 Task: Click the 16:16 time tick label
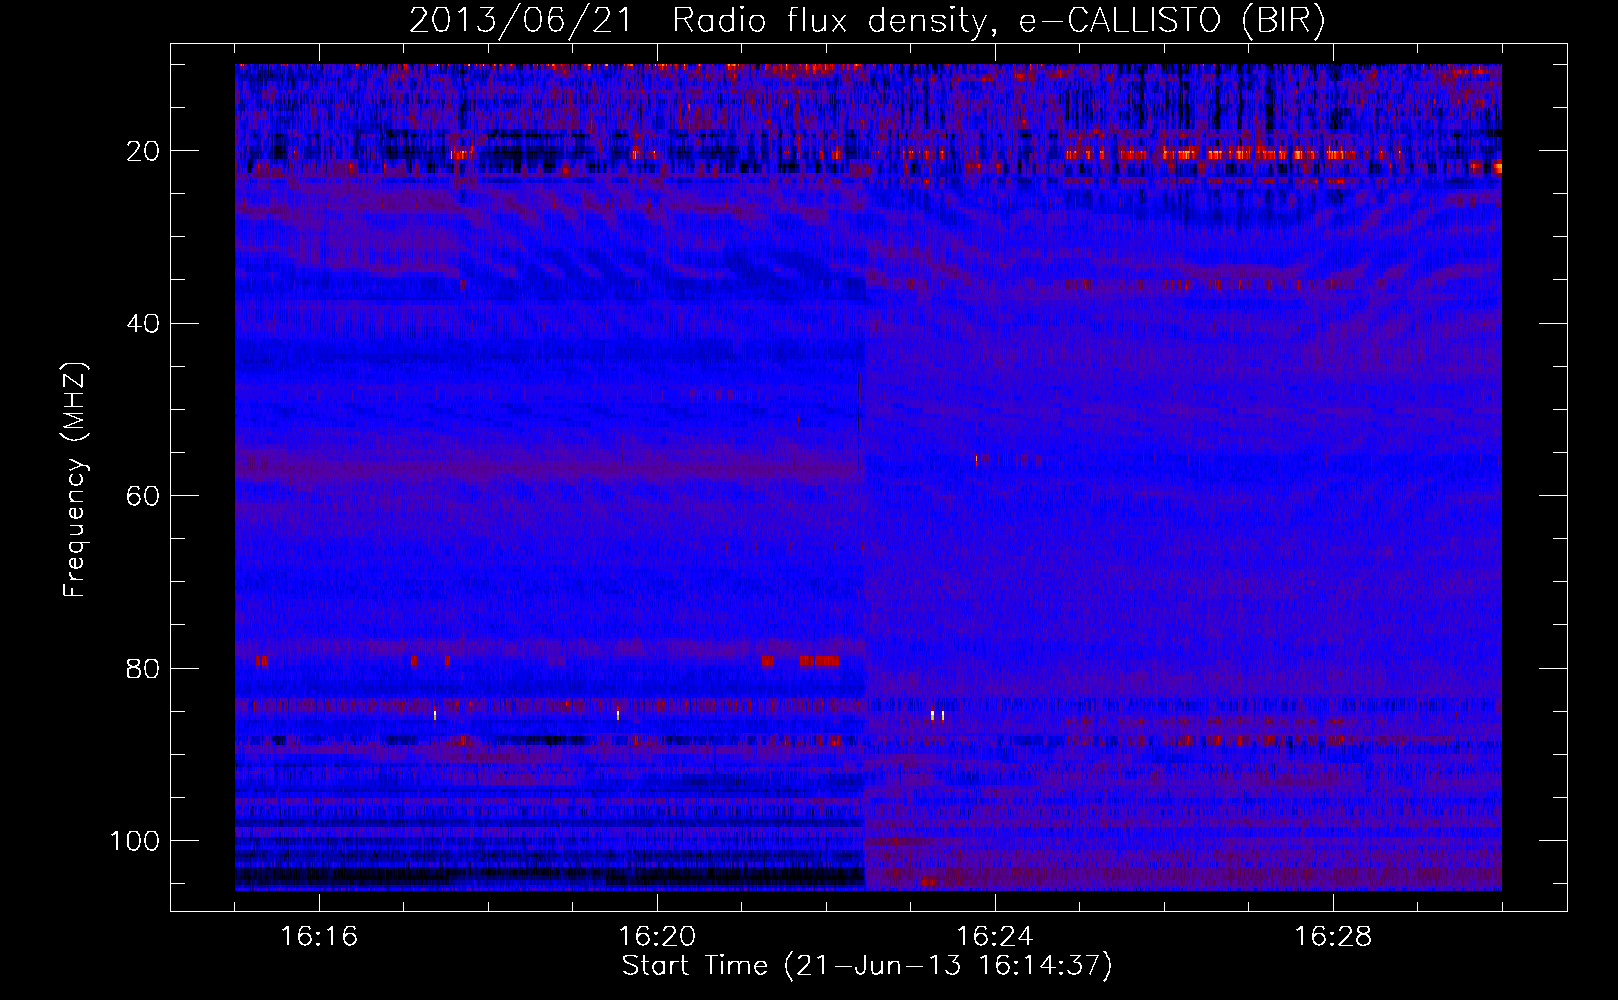(x=319, y=937)
